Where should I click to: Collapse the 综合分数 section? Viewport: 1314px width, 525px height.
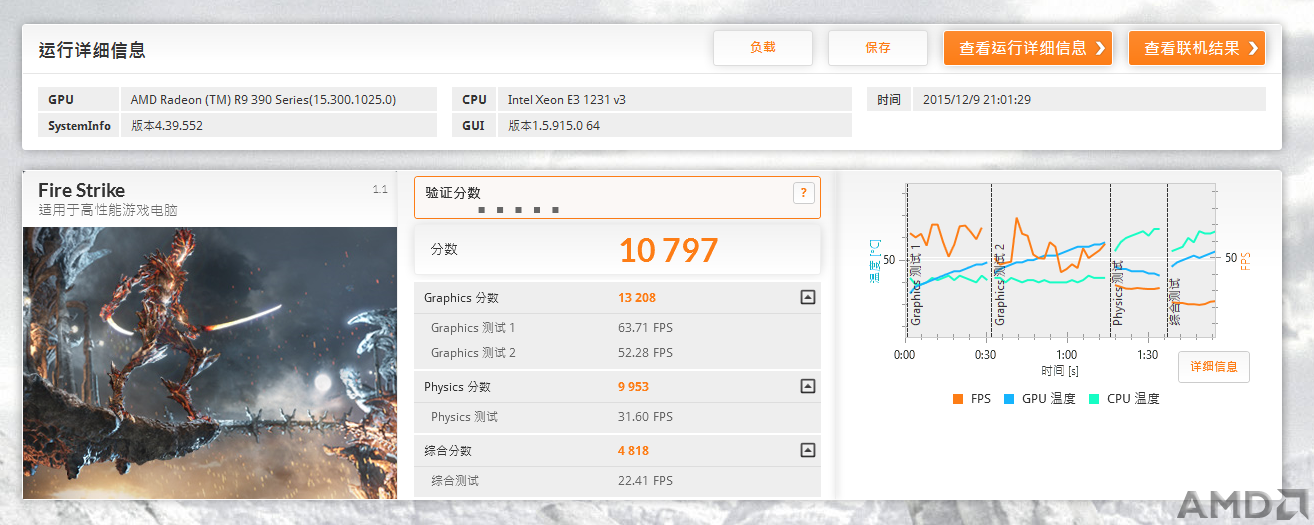[807, 450]
